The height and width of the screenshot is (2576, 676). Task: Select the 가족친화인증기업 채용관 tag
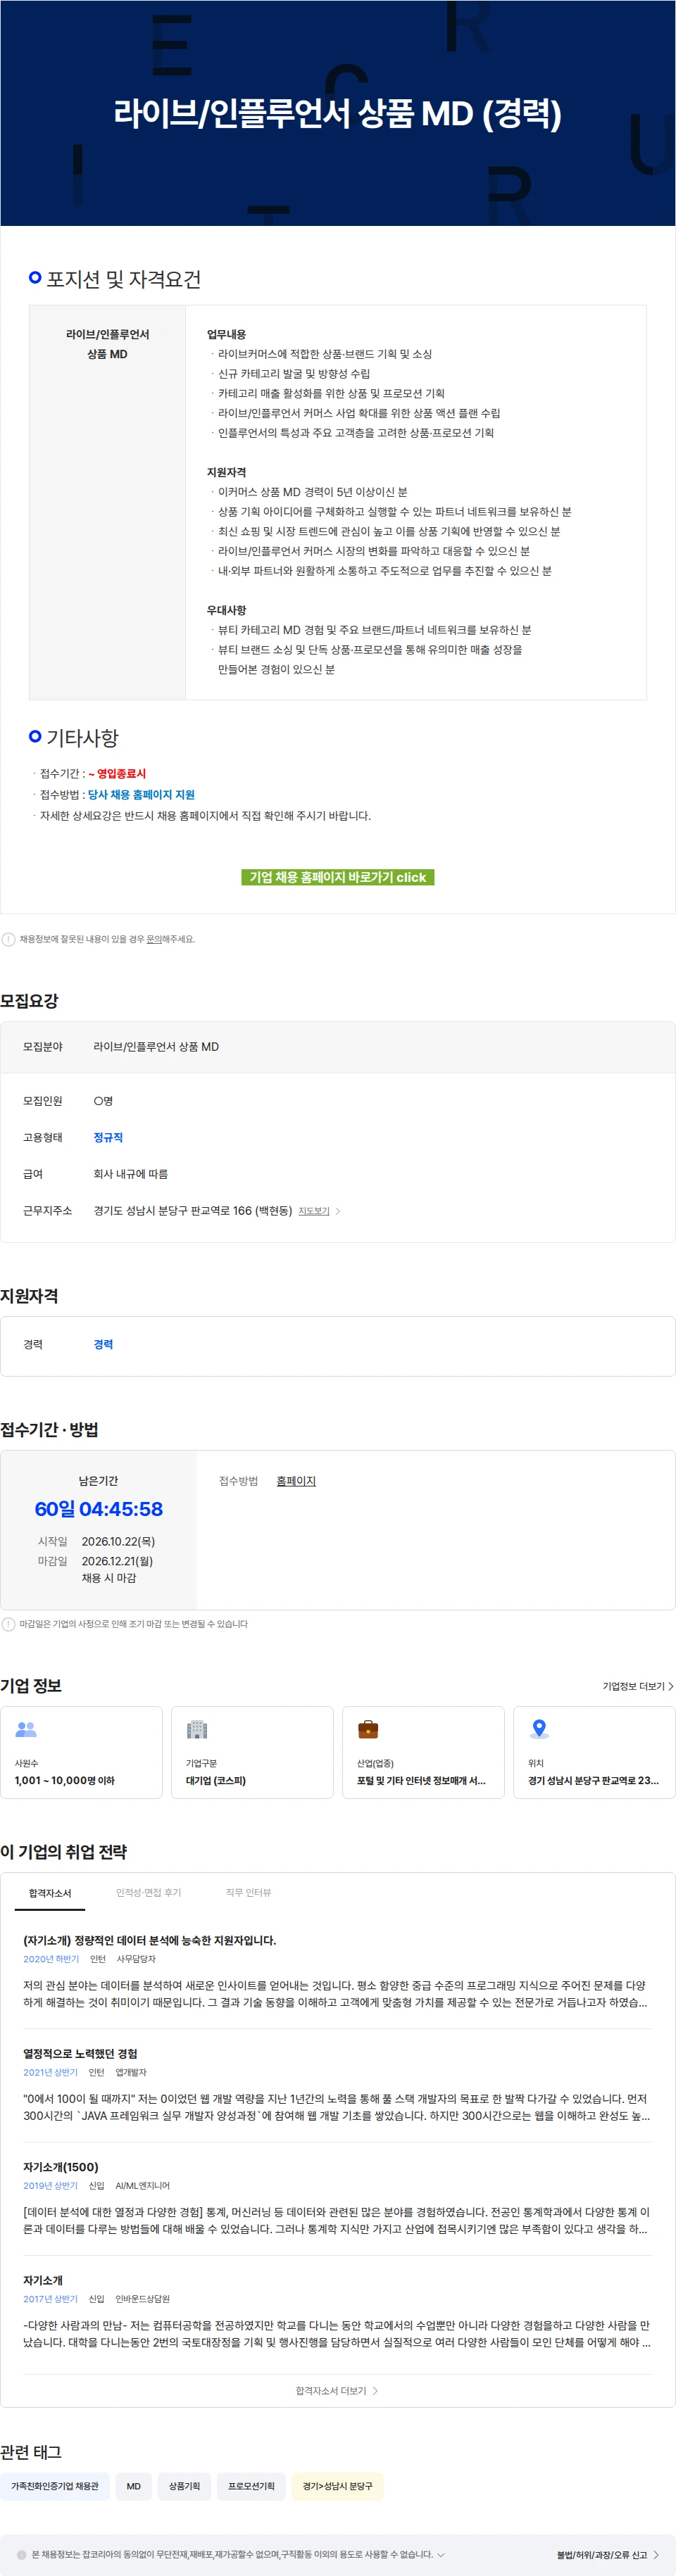coord(55,2486)
